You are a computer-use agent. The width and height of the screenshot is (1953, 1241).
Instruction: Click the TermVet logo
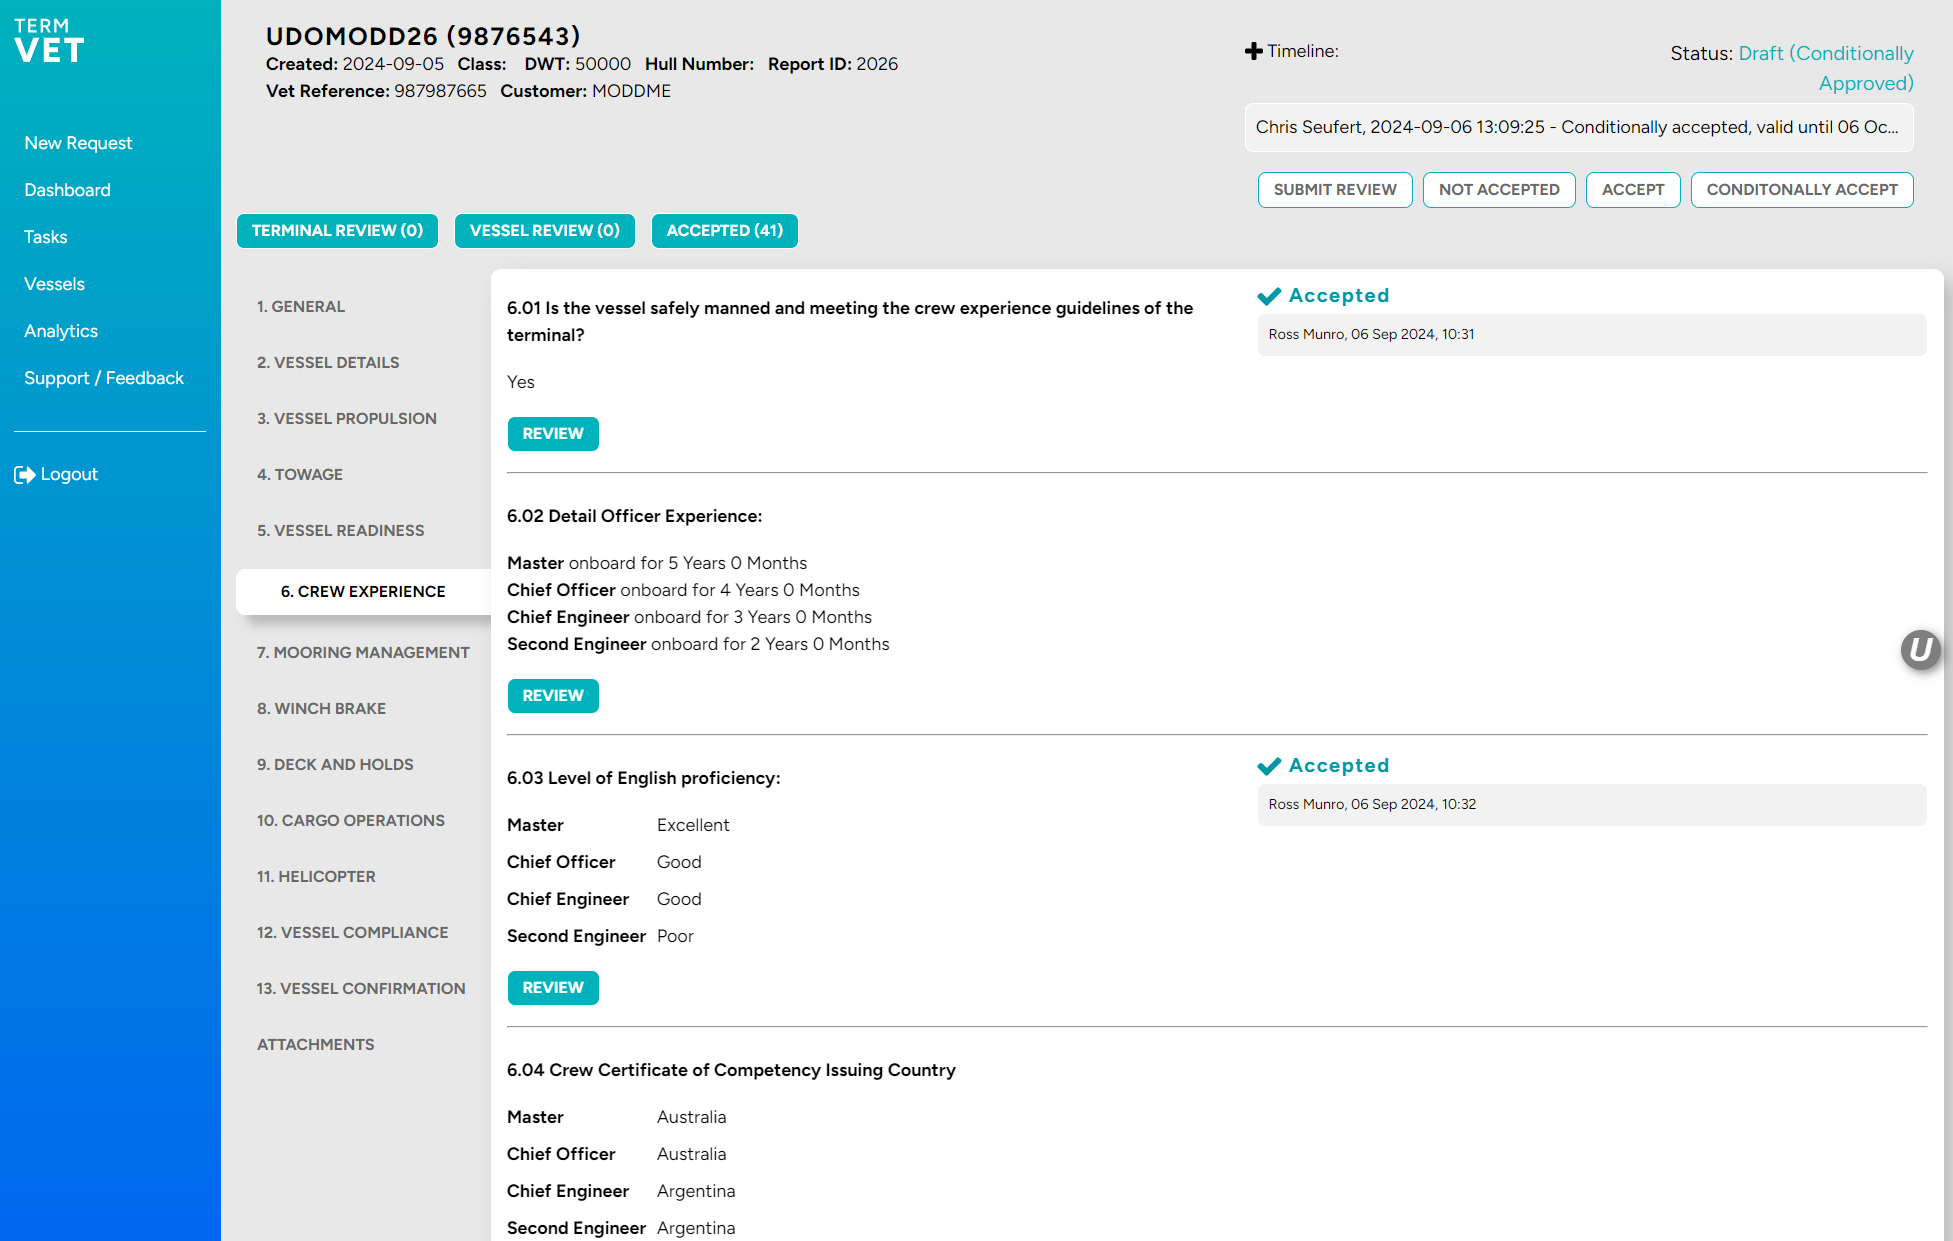click(49, 41)
